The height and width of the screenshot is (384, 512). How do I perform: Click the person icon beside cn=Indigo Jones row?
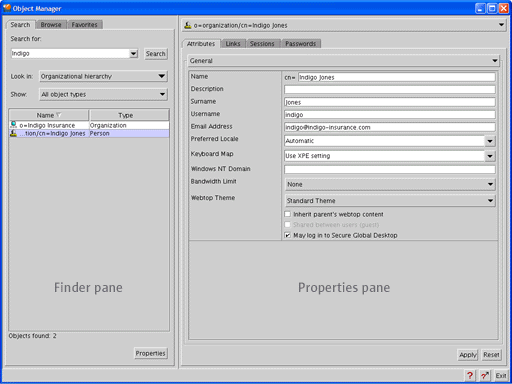pyautogui.click(x=14, y=133)
